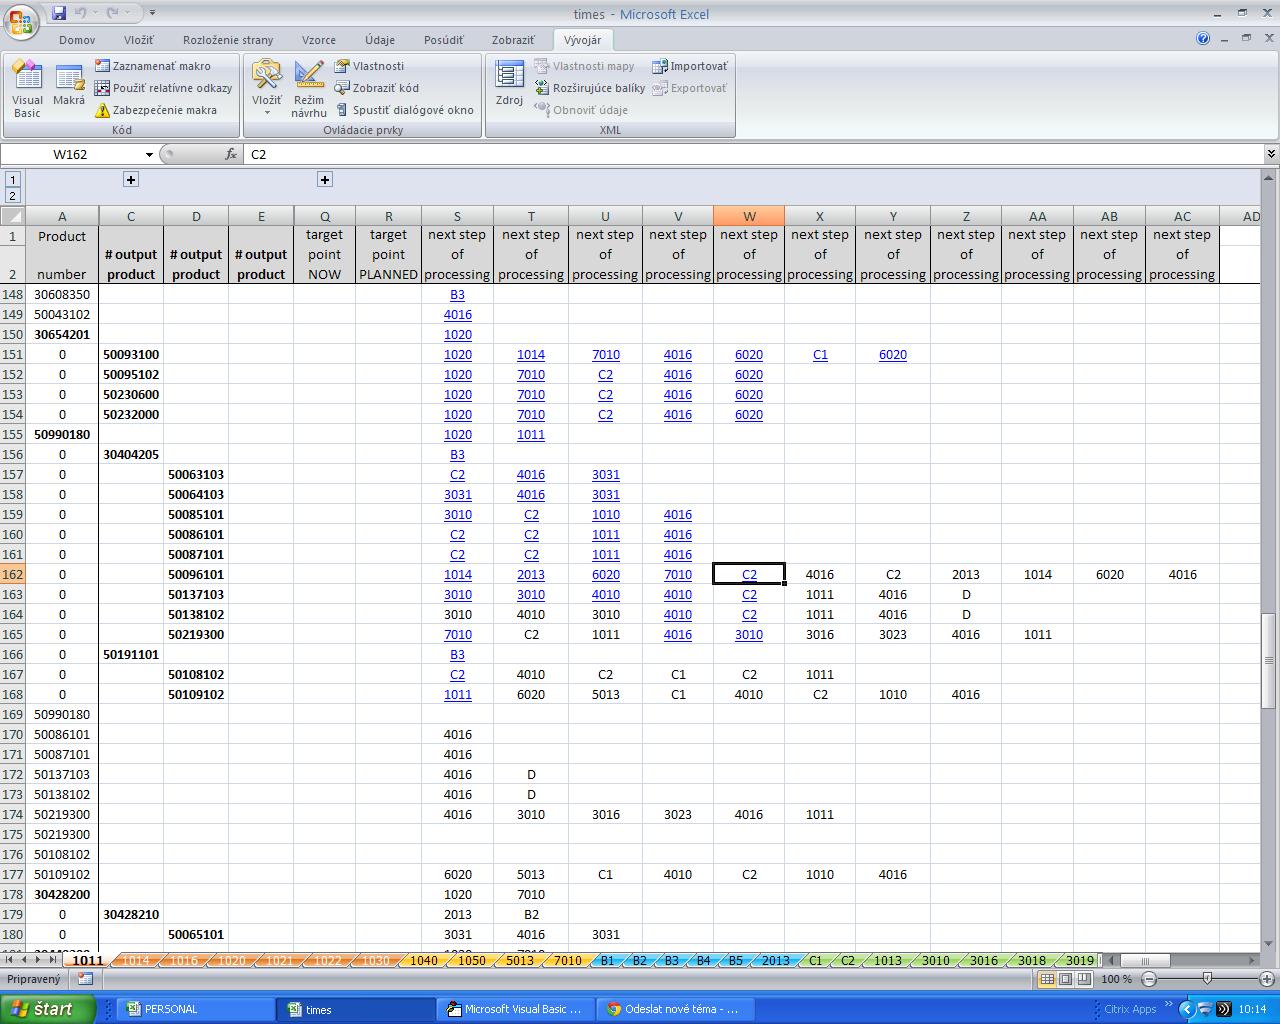Adjust the zoom slider in status bar
Screen dimensions: 1280x1024
click(x=1207, y=979)
